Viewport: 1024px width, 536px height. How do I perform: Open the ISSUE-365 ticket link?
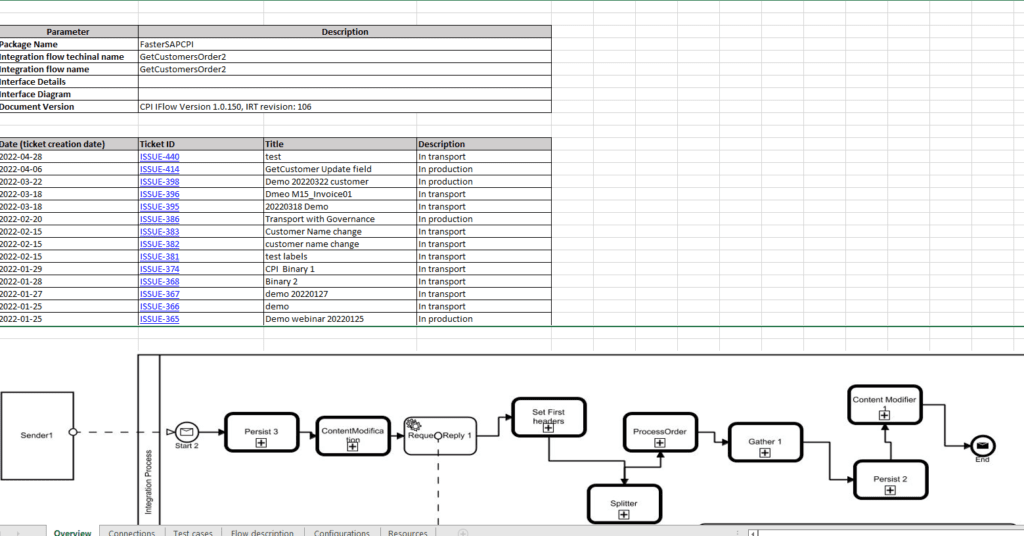(159, 319)
